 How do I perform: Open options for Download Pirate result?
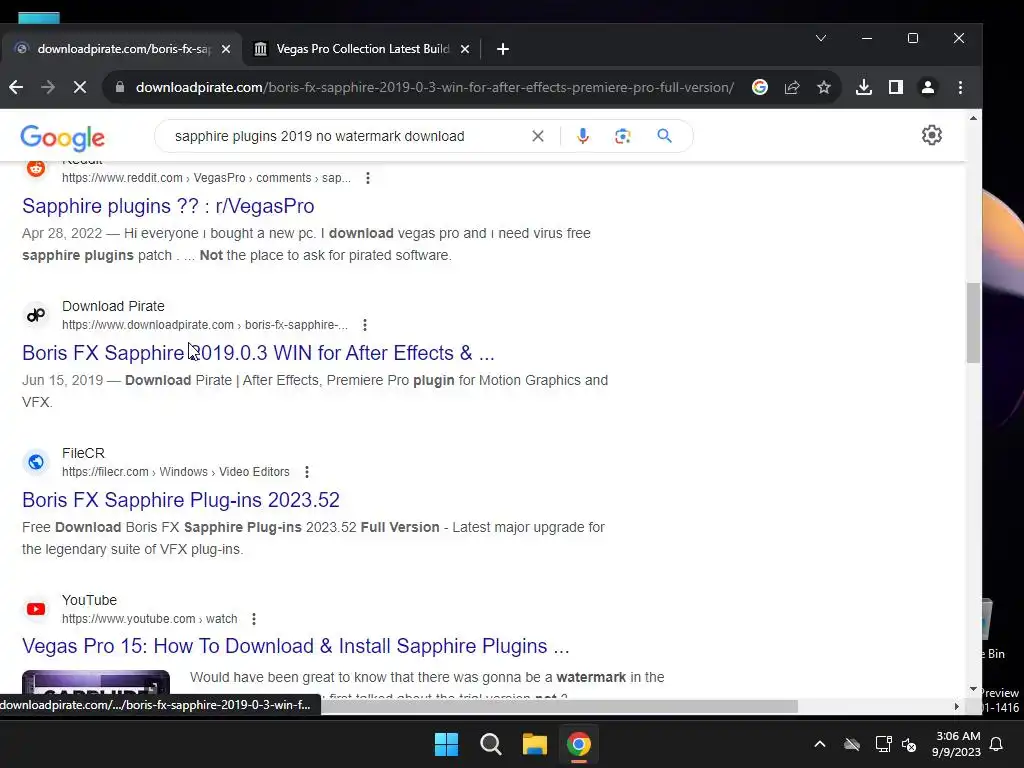tap(364, 325)
